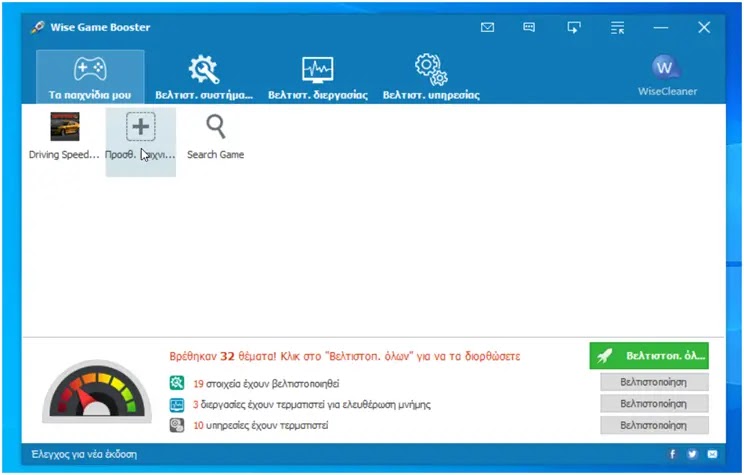Click '10 υπηρεσίες έχουν τερματιστεί' text
This screenshot has width=744, height=475.
[x=260, y=425]
